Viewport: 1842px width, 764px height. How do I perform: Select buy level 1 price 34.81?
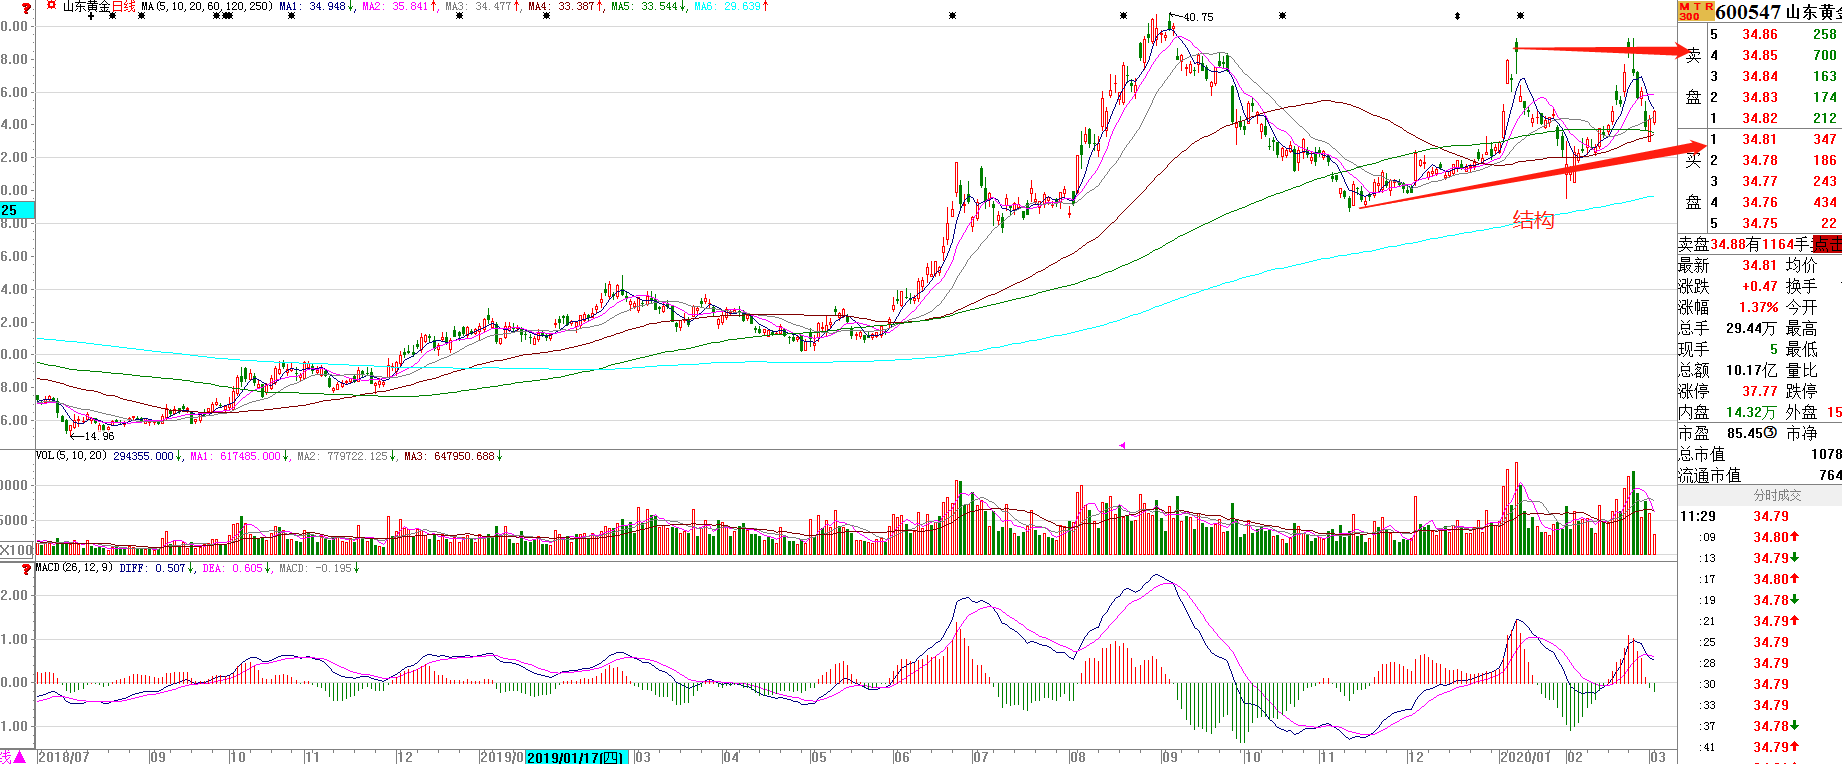[x=1760, y=139]
